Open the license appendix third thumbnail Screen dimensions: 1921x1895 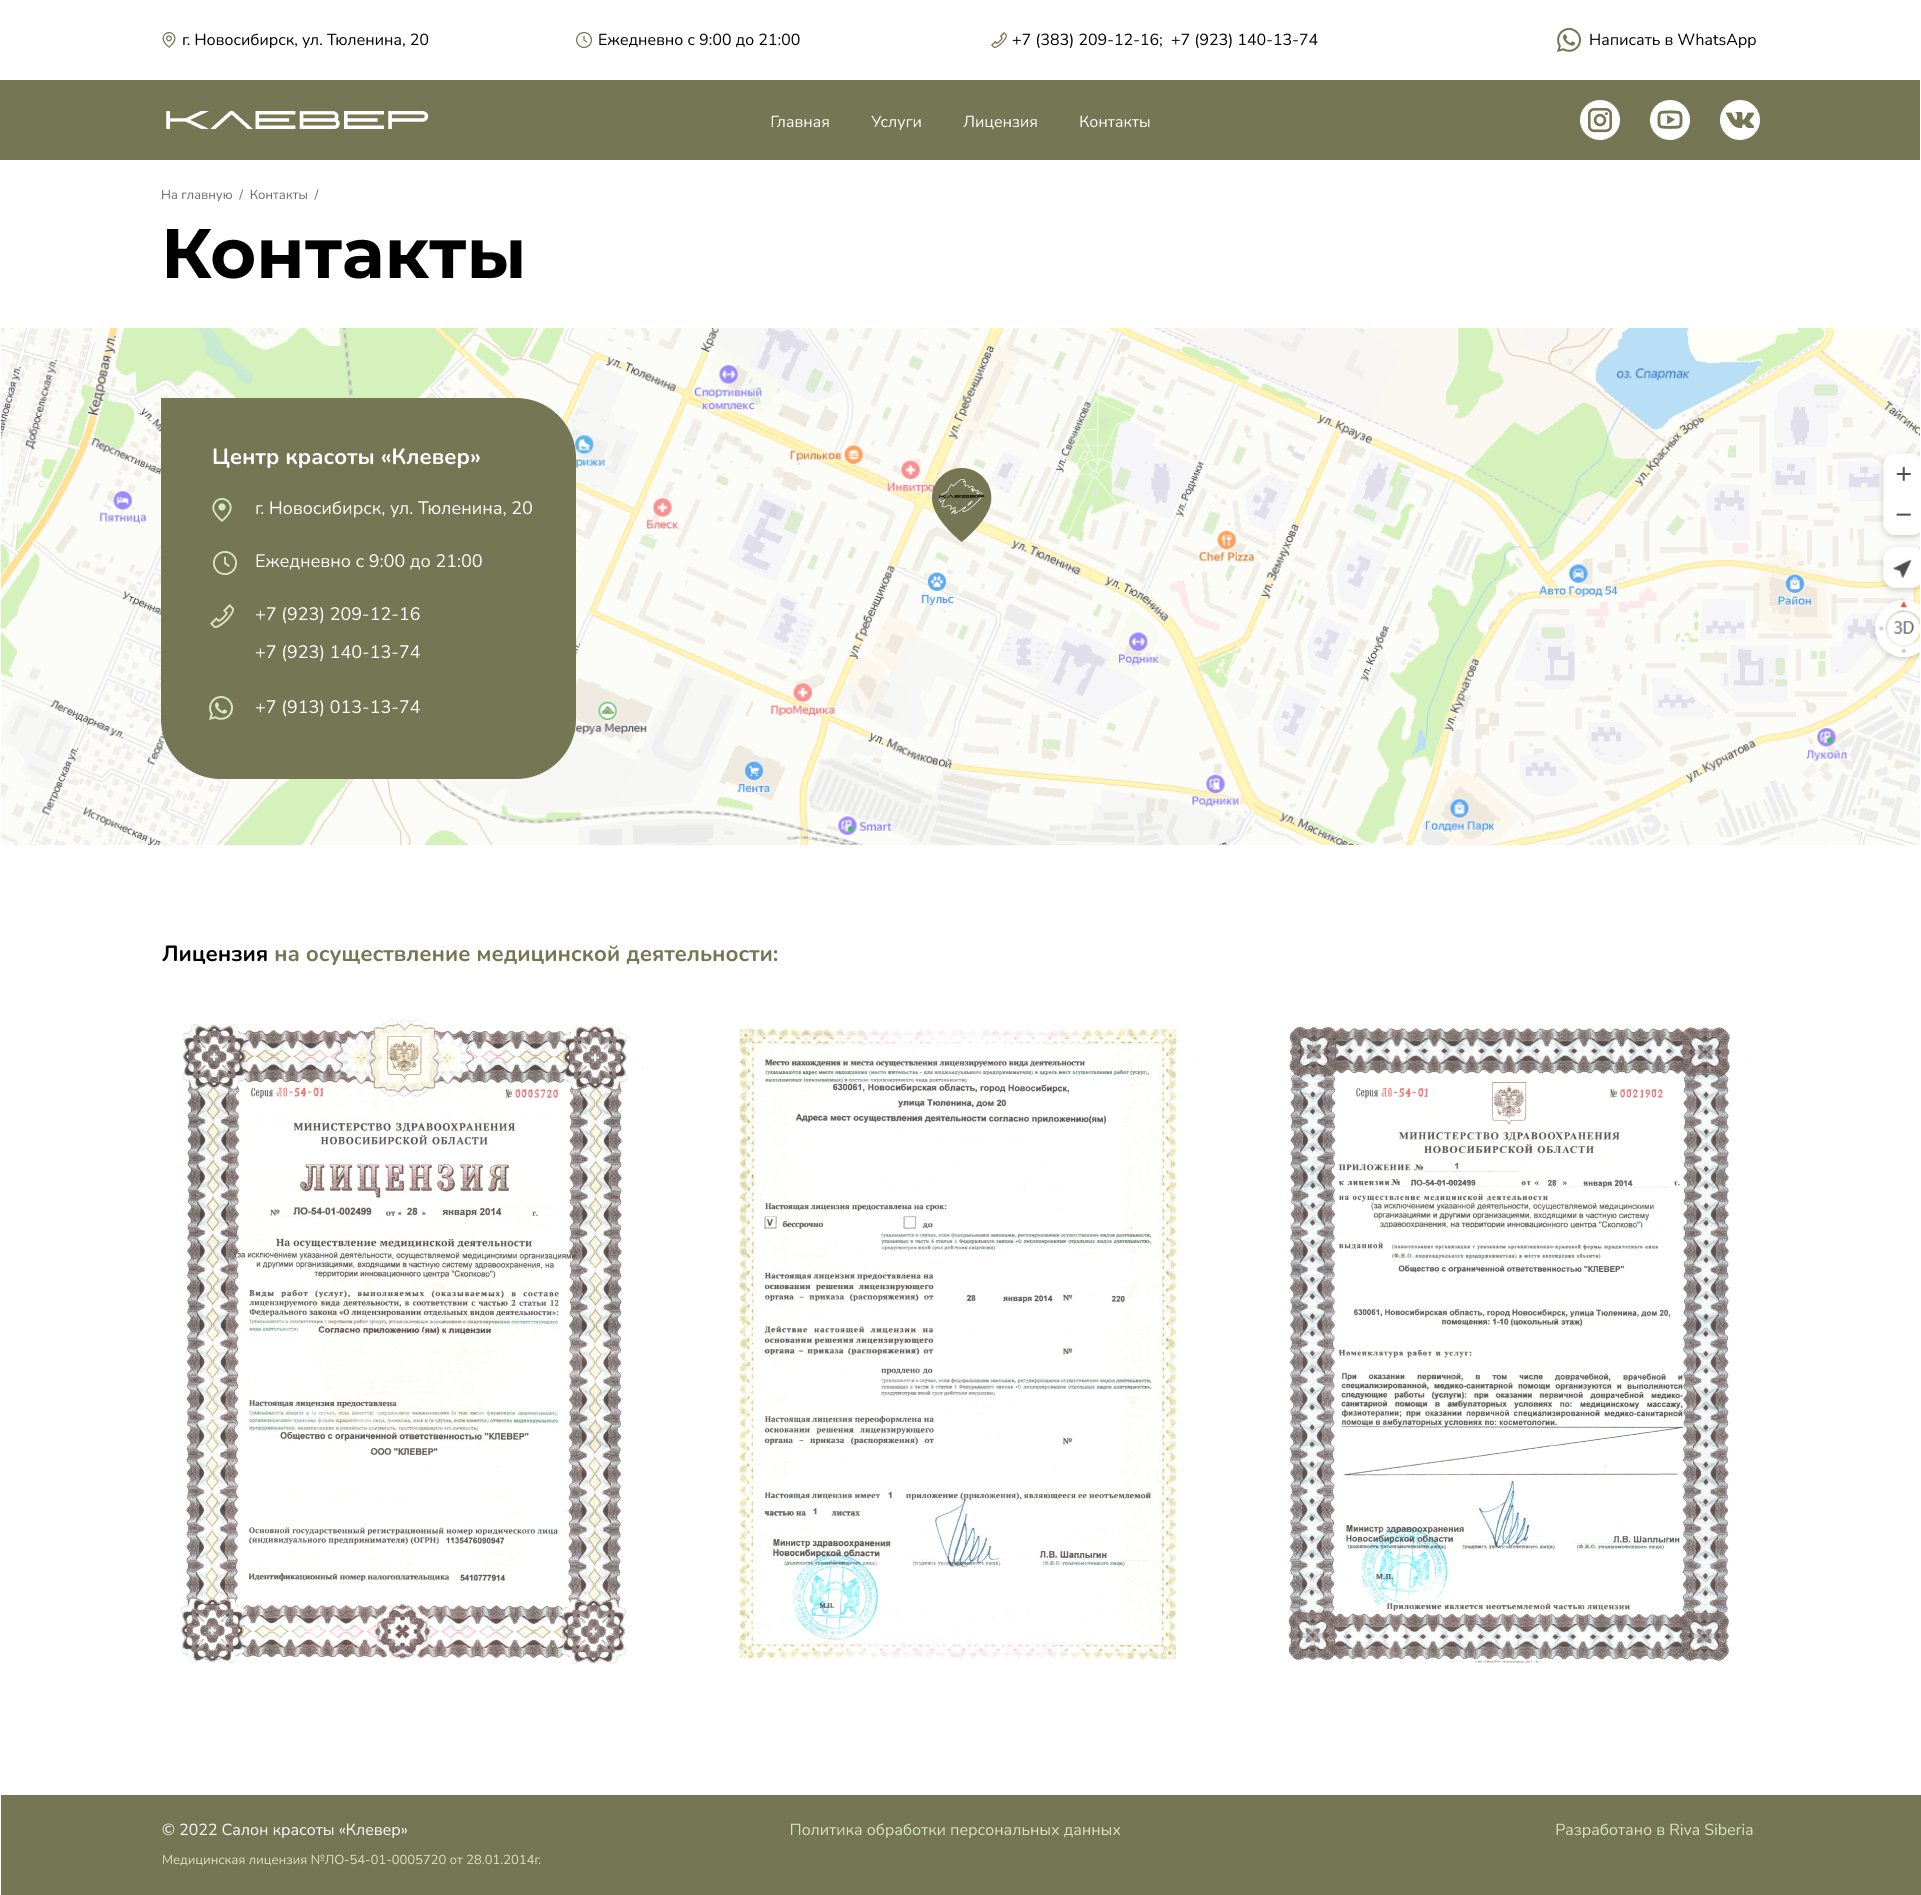pyautogui.click(x=1508, y=1342)
